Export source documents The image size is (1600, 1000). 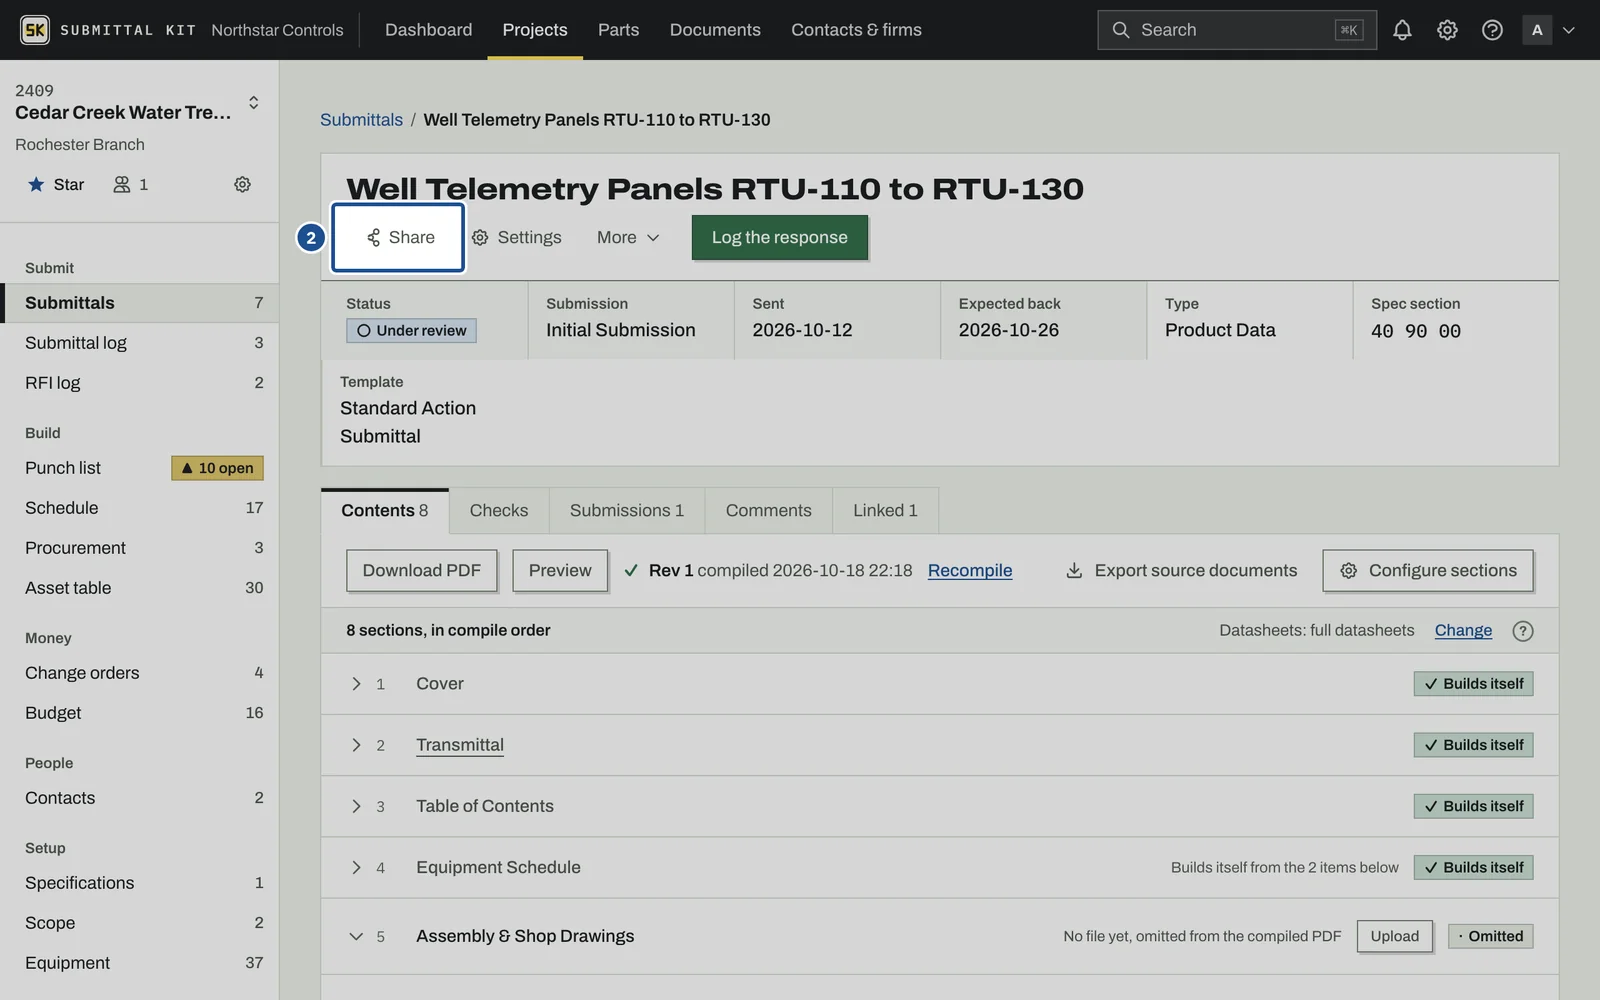pos(1181,570)
